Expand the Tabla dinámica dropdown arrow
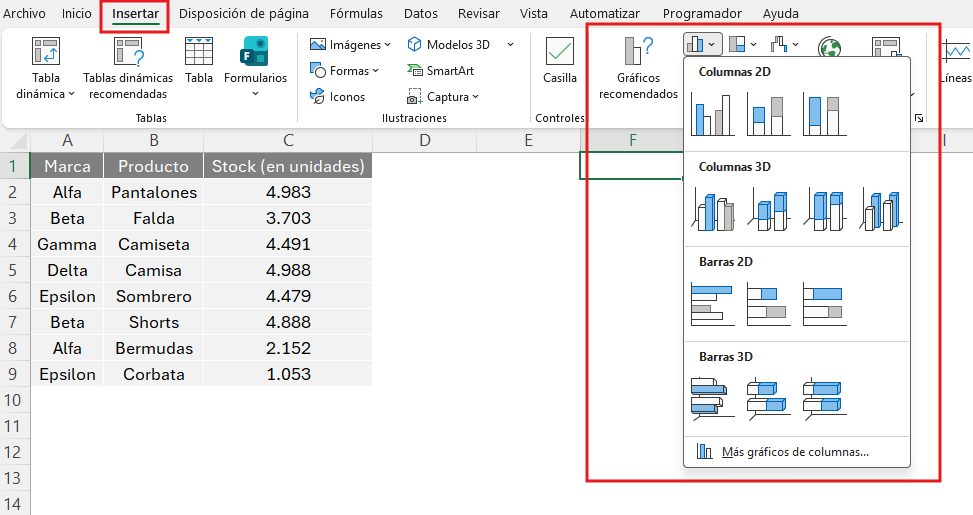Viewport: 973px width, 515px height. [x=71, y=94]
